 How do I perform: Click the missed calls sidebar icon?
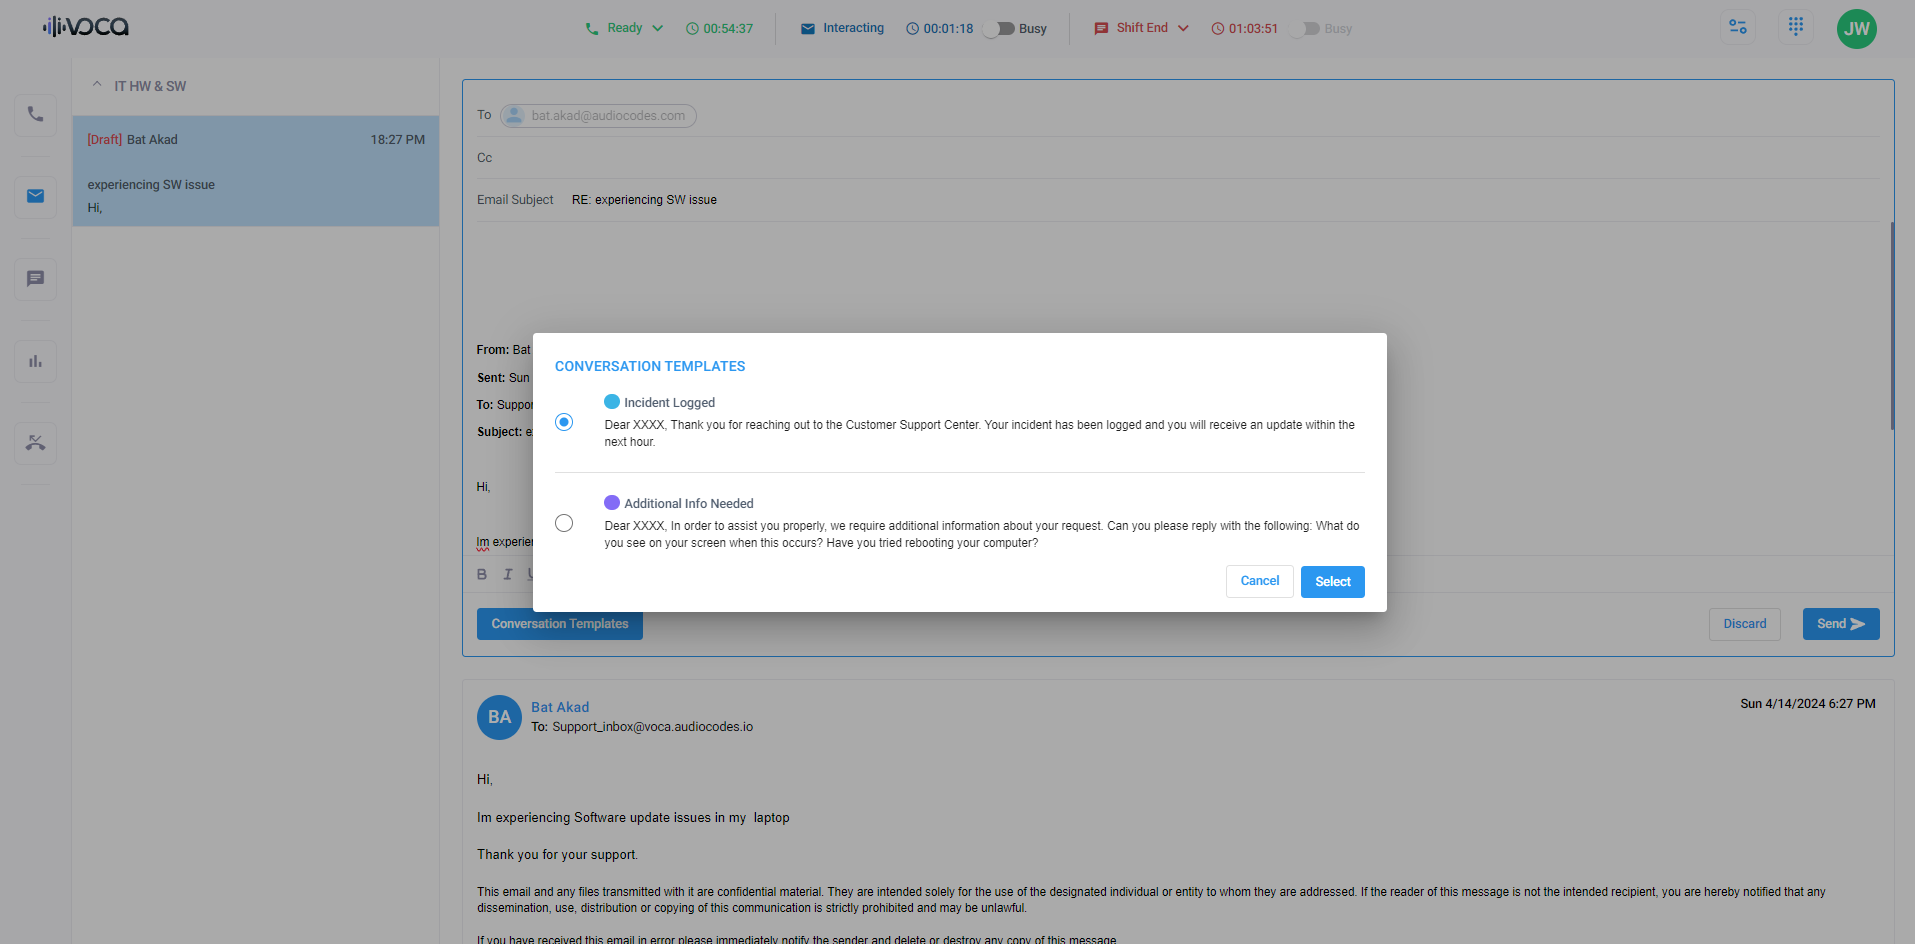tap(35, 443)
